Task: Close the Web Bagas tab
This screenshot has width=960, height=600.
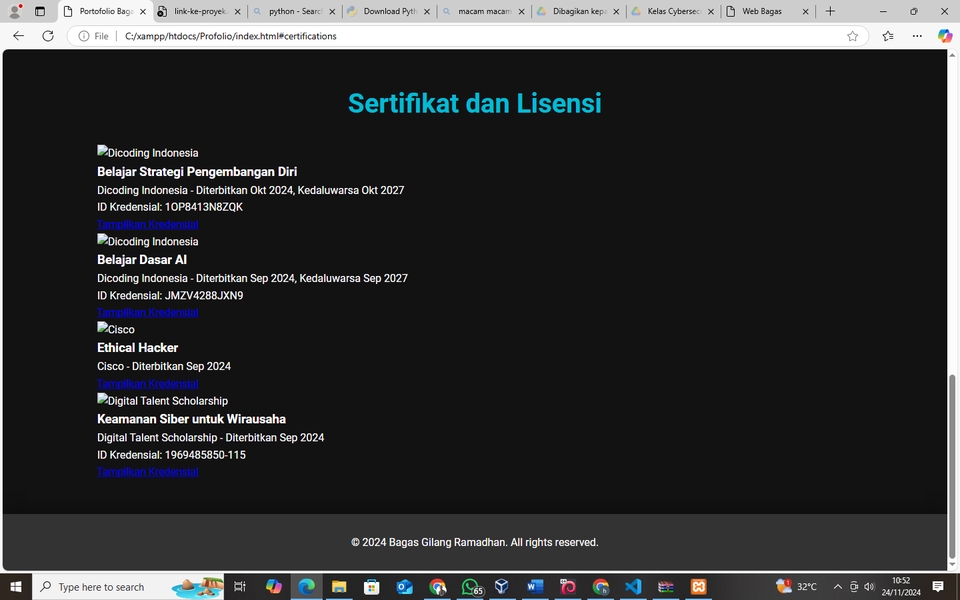Action: [x=805, y=12]
